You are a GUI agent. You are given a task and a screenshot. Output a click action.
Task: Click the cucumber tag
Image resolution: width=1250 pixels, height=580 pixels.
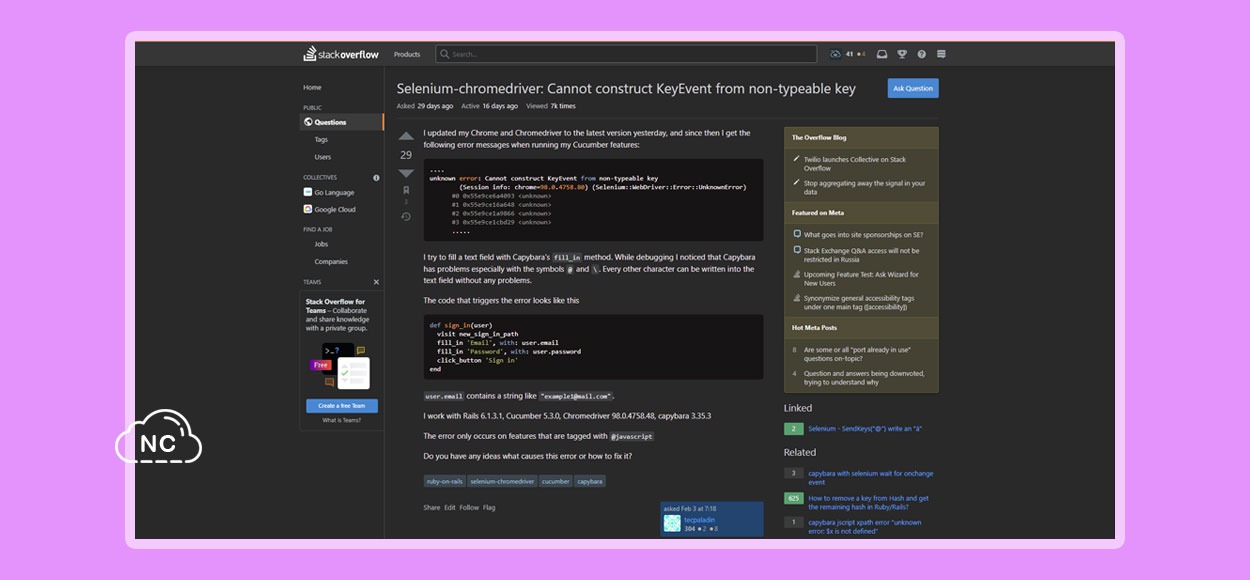pos(556,481)
